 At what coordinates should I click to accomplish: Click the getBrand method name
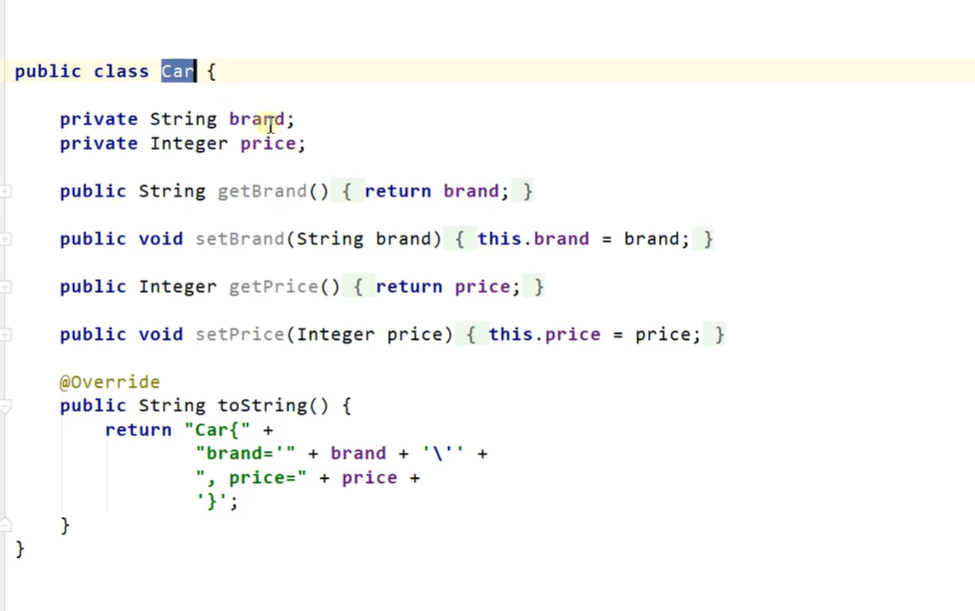tap(262, 191)
